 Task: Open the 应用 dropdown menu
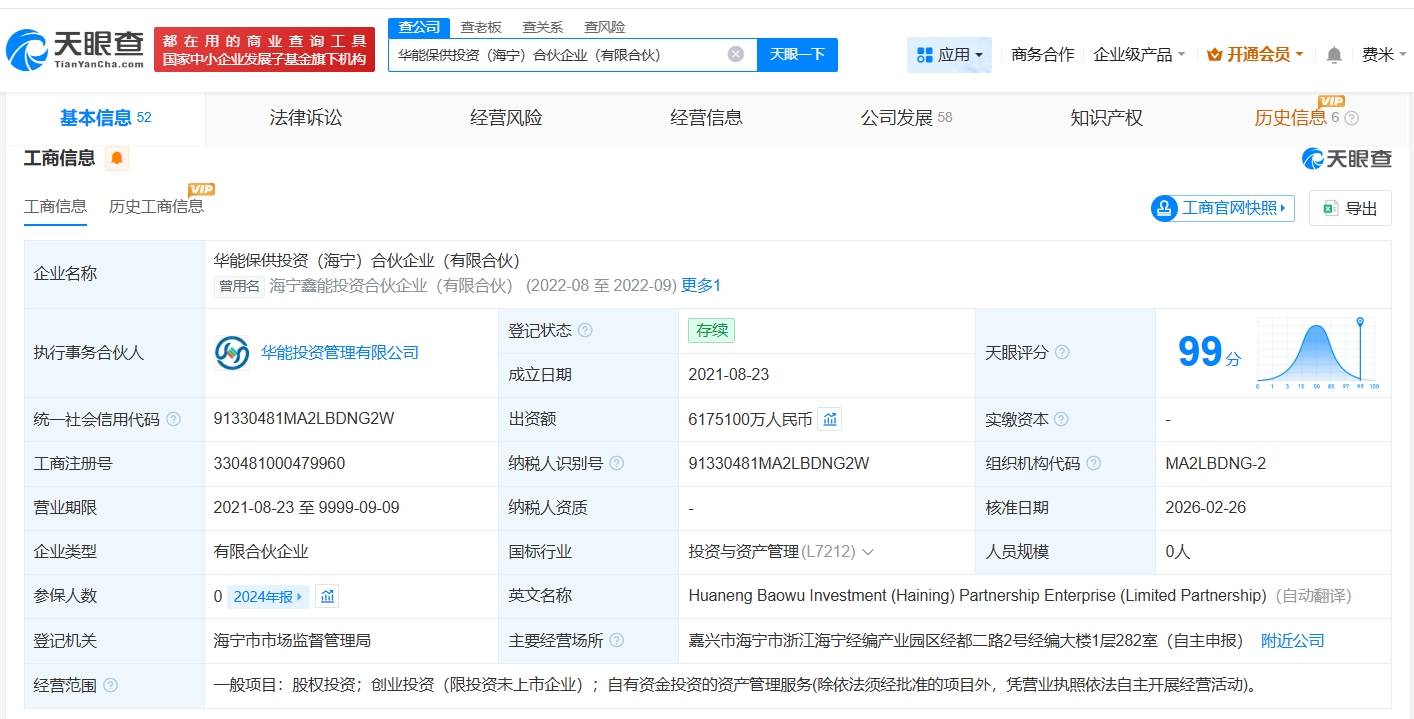[949, 55]
